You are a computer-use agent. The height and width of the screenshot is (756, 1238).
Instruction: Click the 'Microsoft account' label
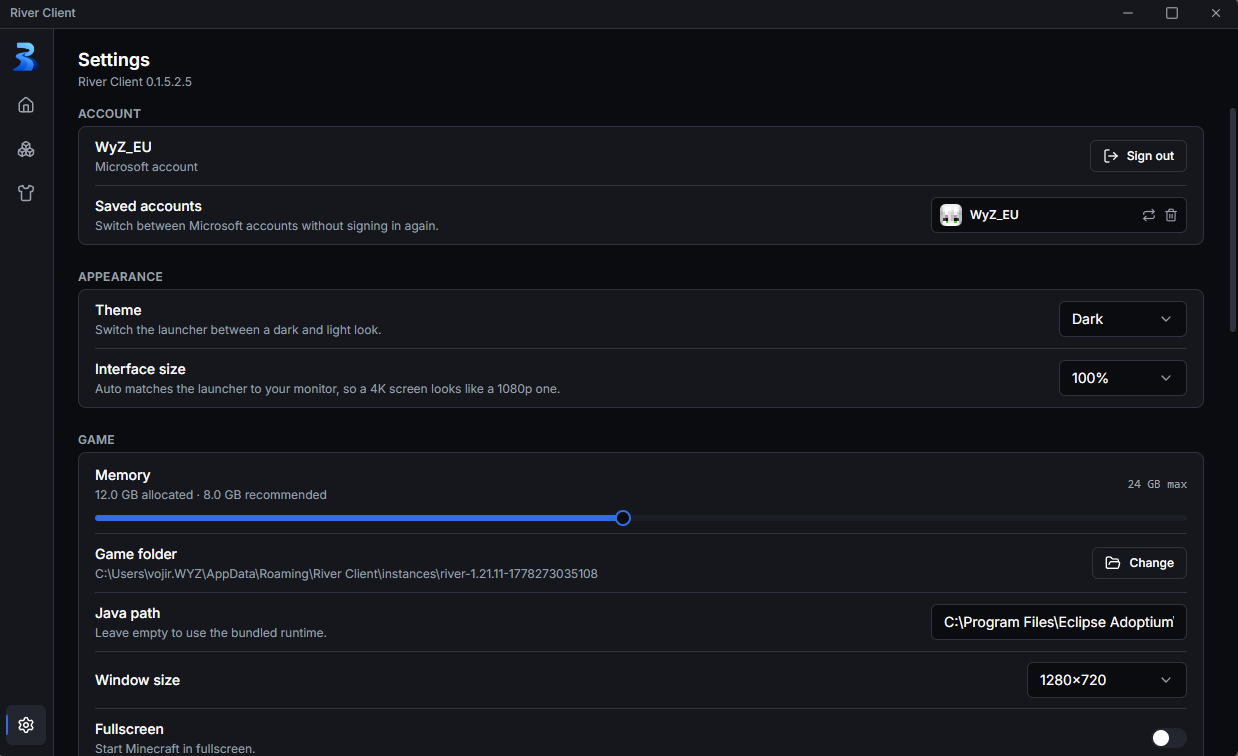[147, 167]
